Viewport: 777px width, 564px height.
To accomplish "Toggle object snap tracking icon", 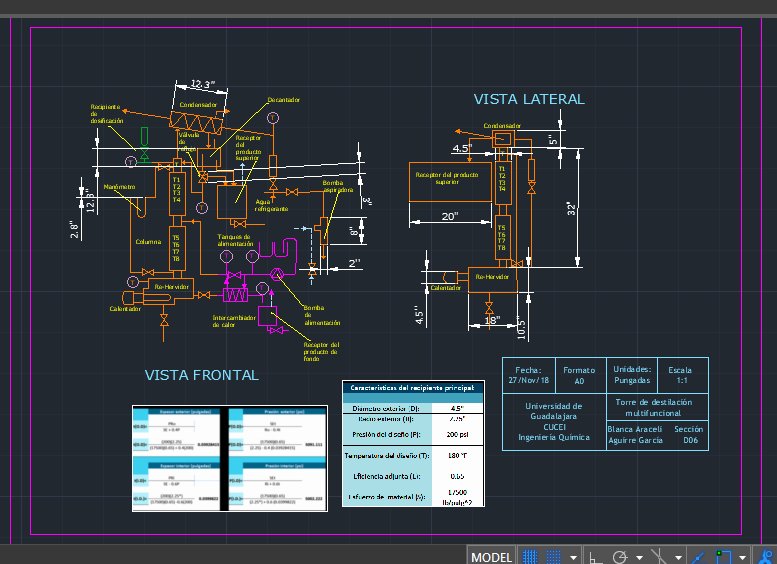I will coord(698,557).
